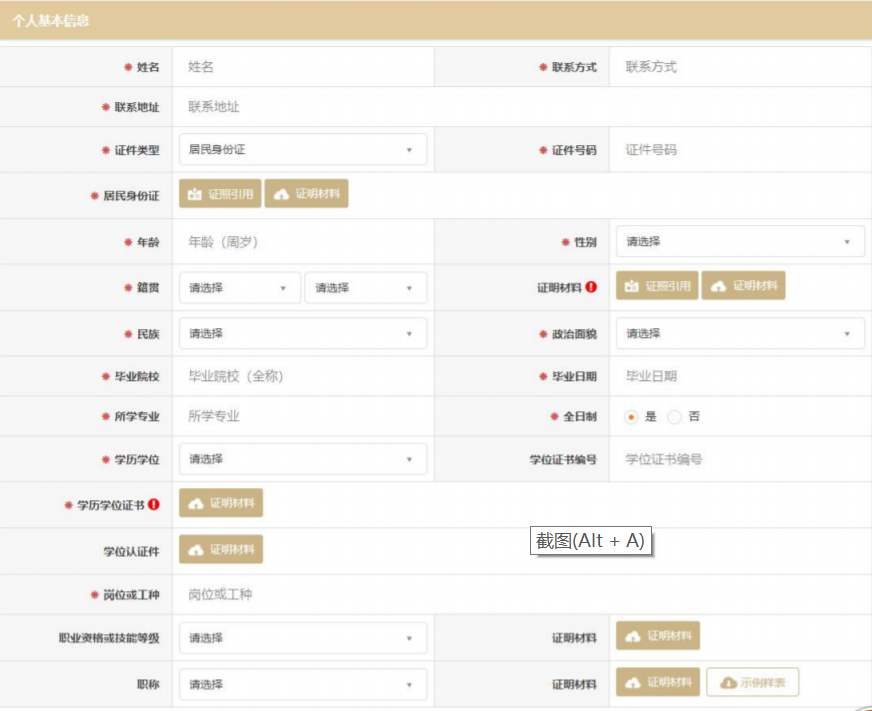Open the 学历学位 dropdown

(303, 460)
